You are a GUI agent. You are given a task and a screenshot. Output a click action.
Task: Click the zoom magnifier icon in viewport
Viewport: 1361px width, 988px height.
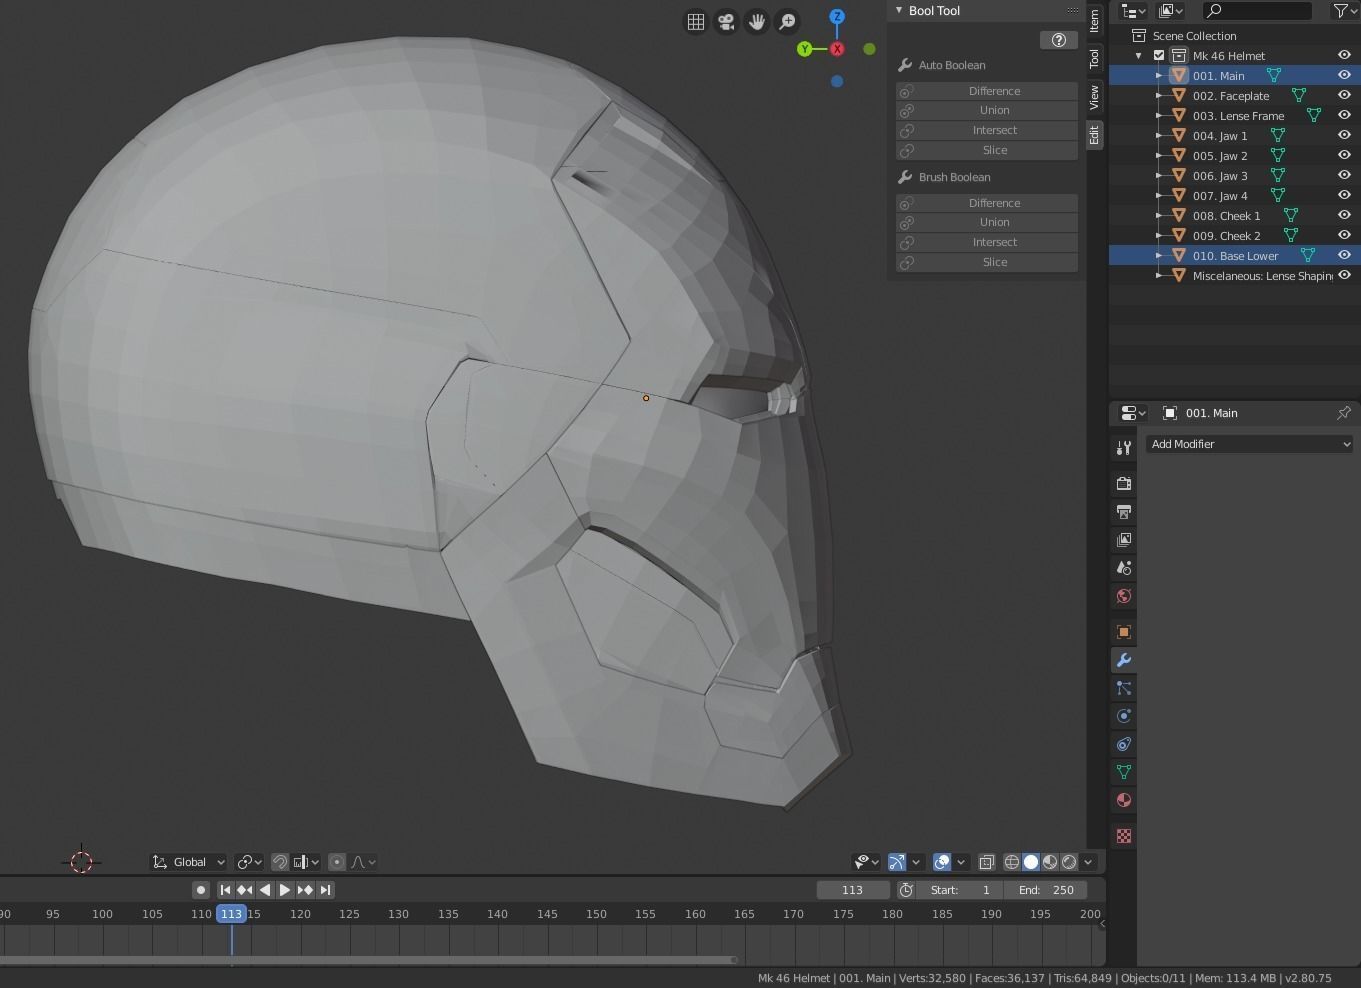(x=788, y=21)
